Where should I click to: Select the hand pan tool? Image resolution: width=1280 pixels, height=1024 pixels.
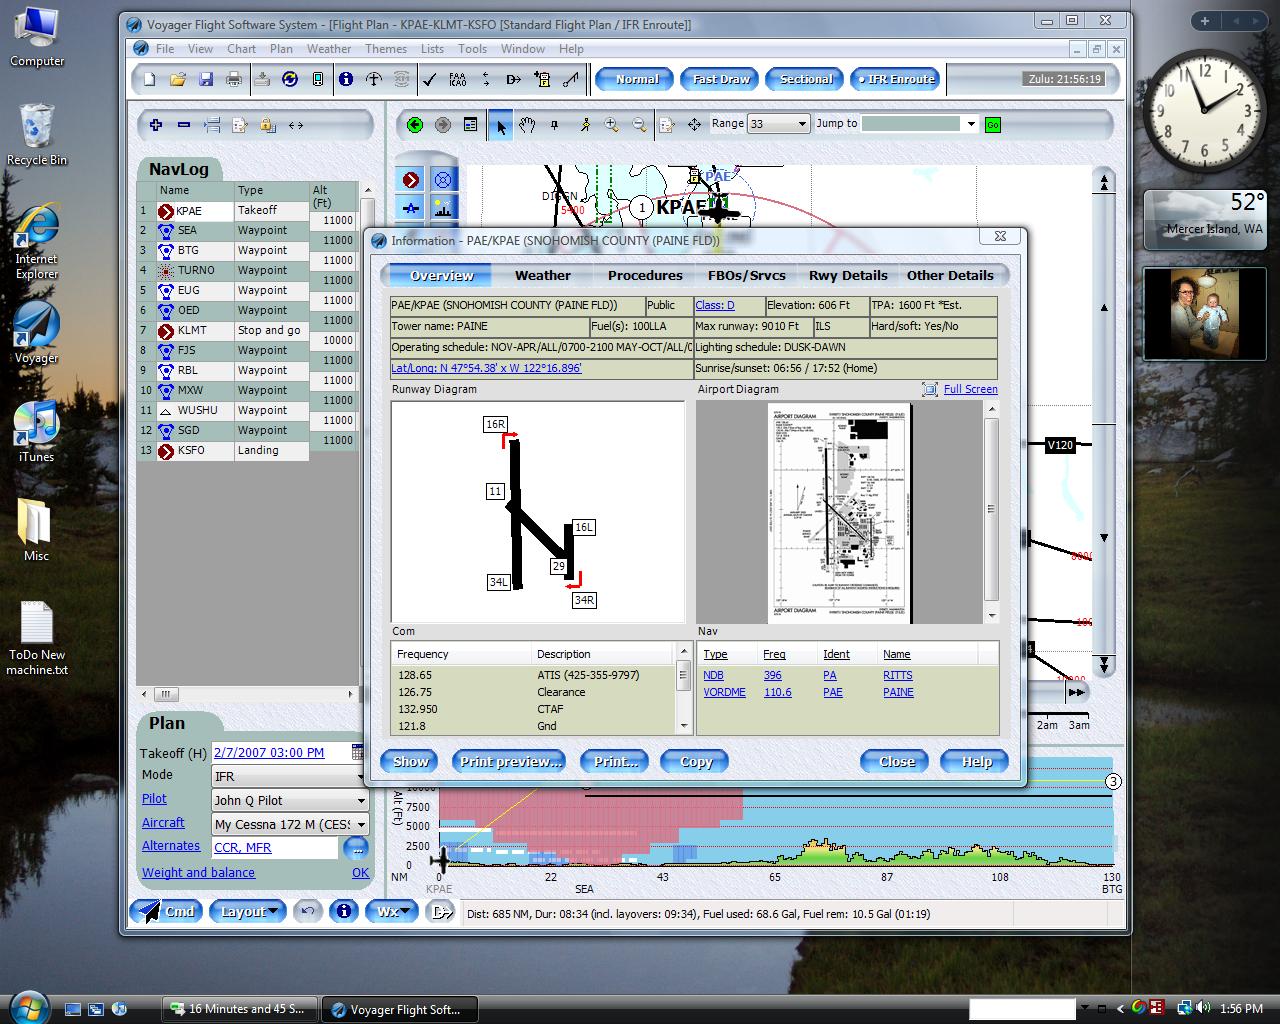(x=527, y=125)
